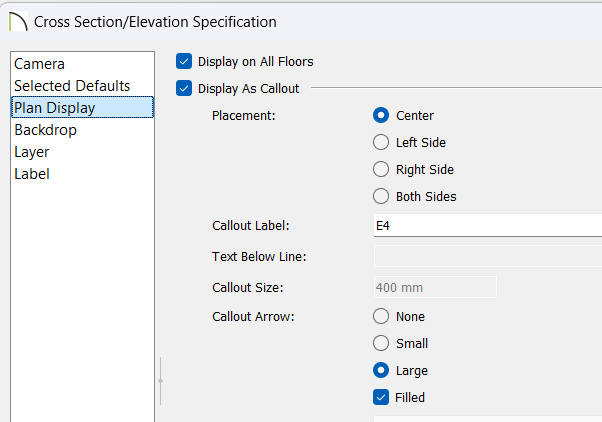Toggle the Display As Callout checkbox
The image size is (602, 422).
(184, 88)
